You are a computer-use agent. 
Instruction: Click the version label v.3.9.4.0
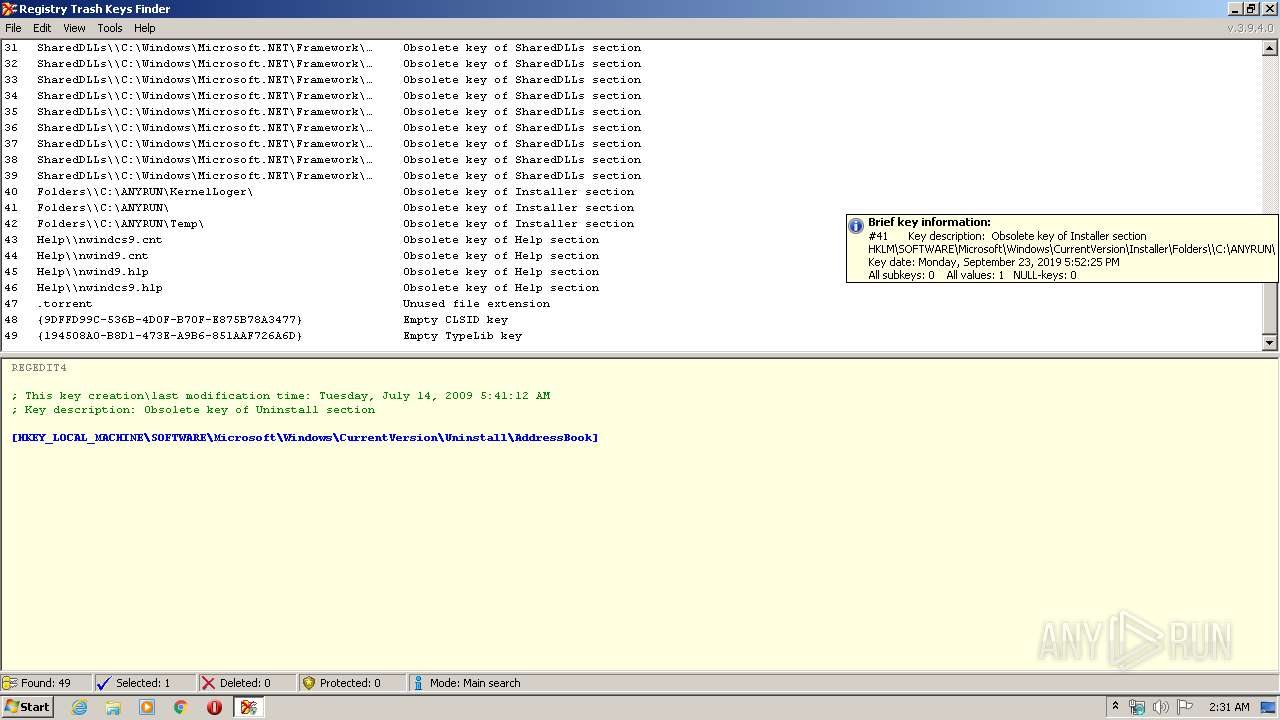click(x=1252, y=28)
